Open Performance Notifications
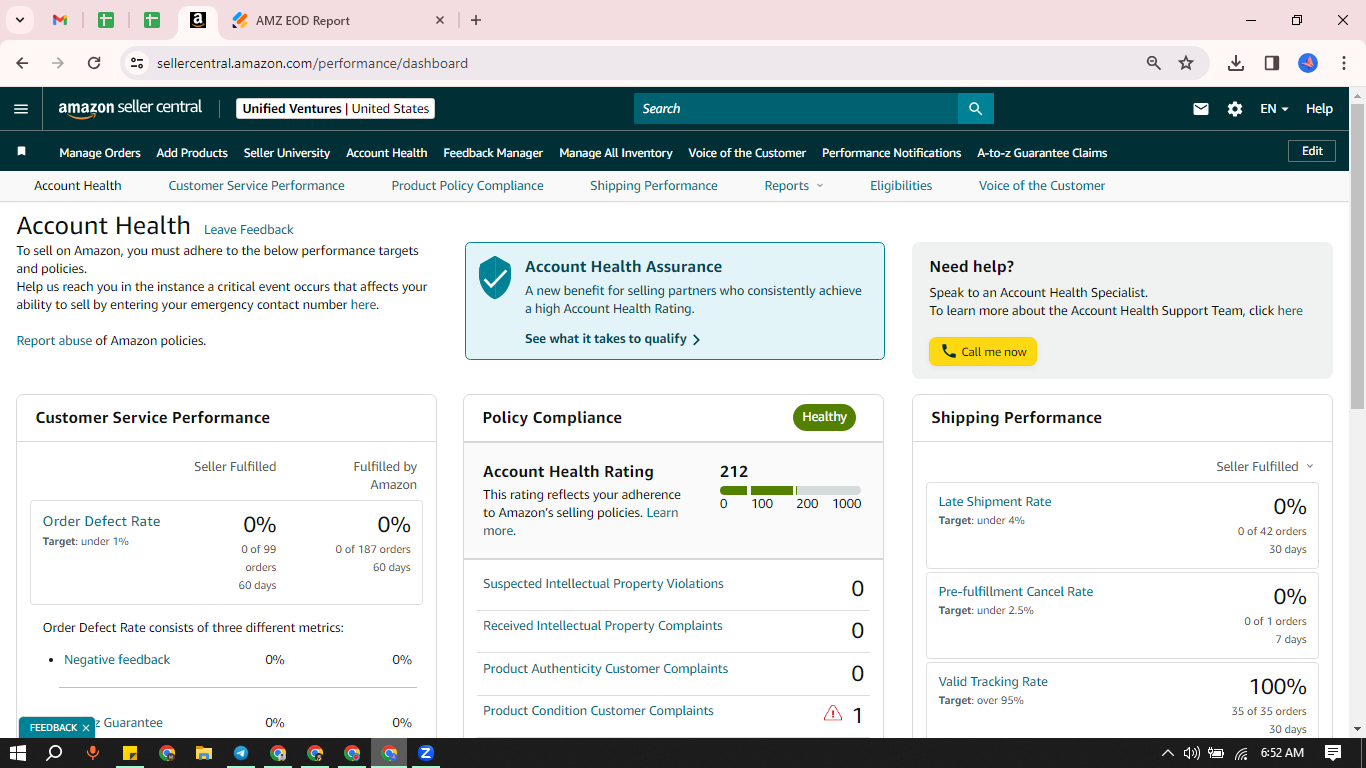 (x=892, y=153)
